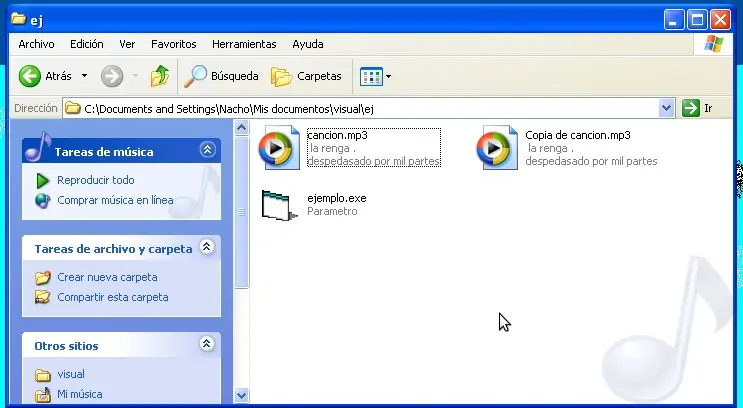
Task: Click the green Atrás back arrow
Action: coord(30,76)
